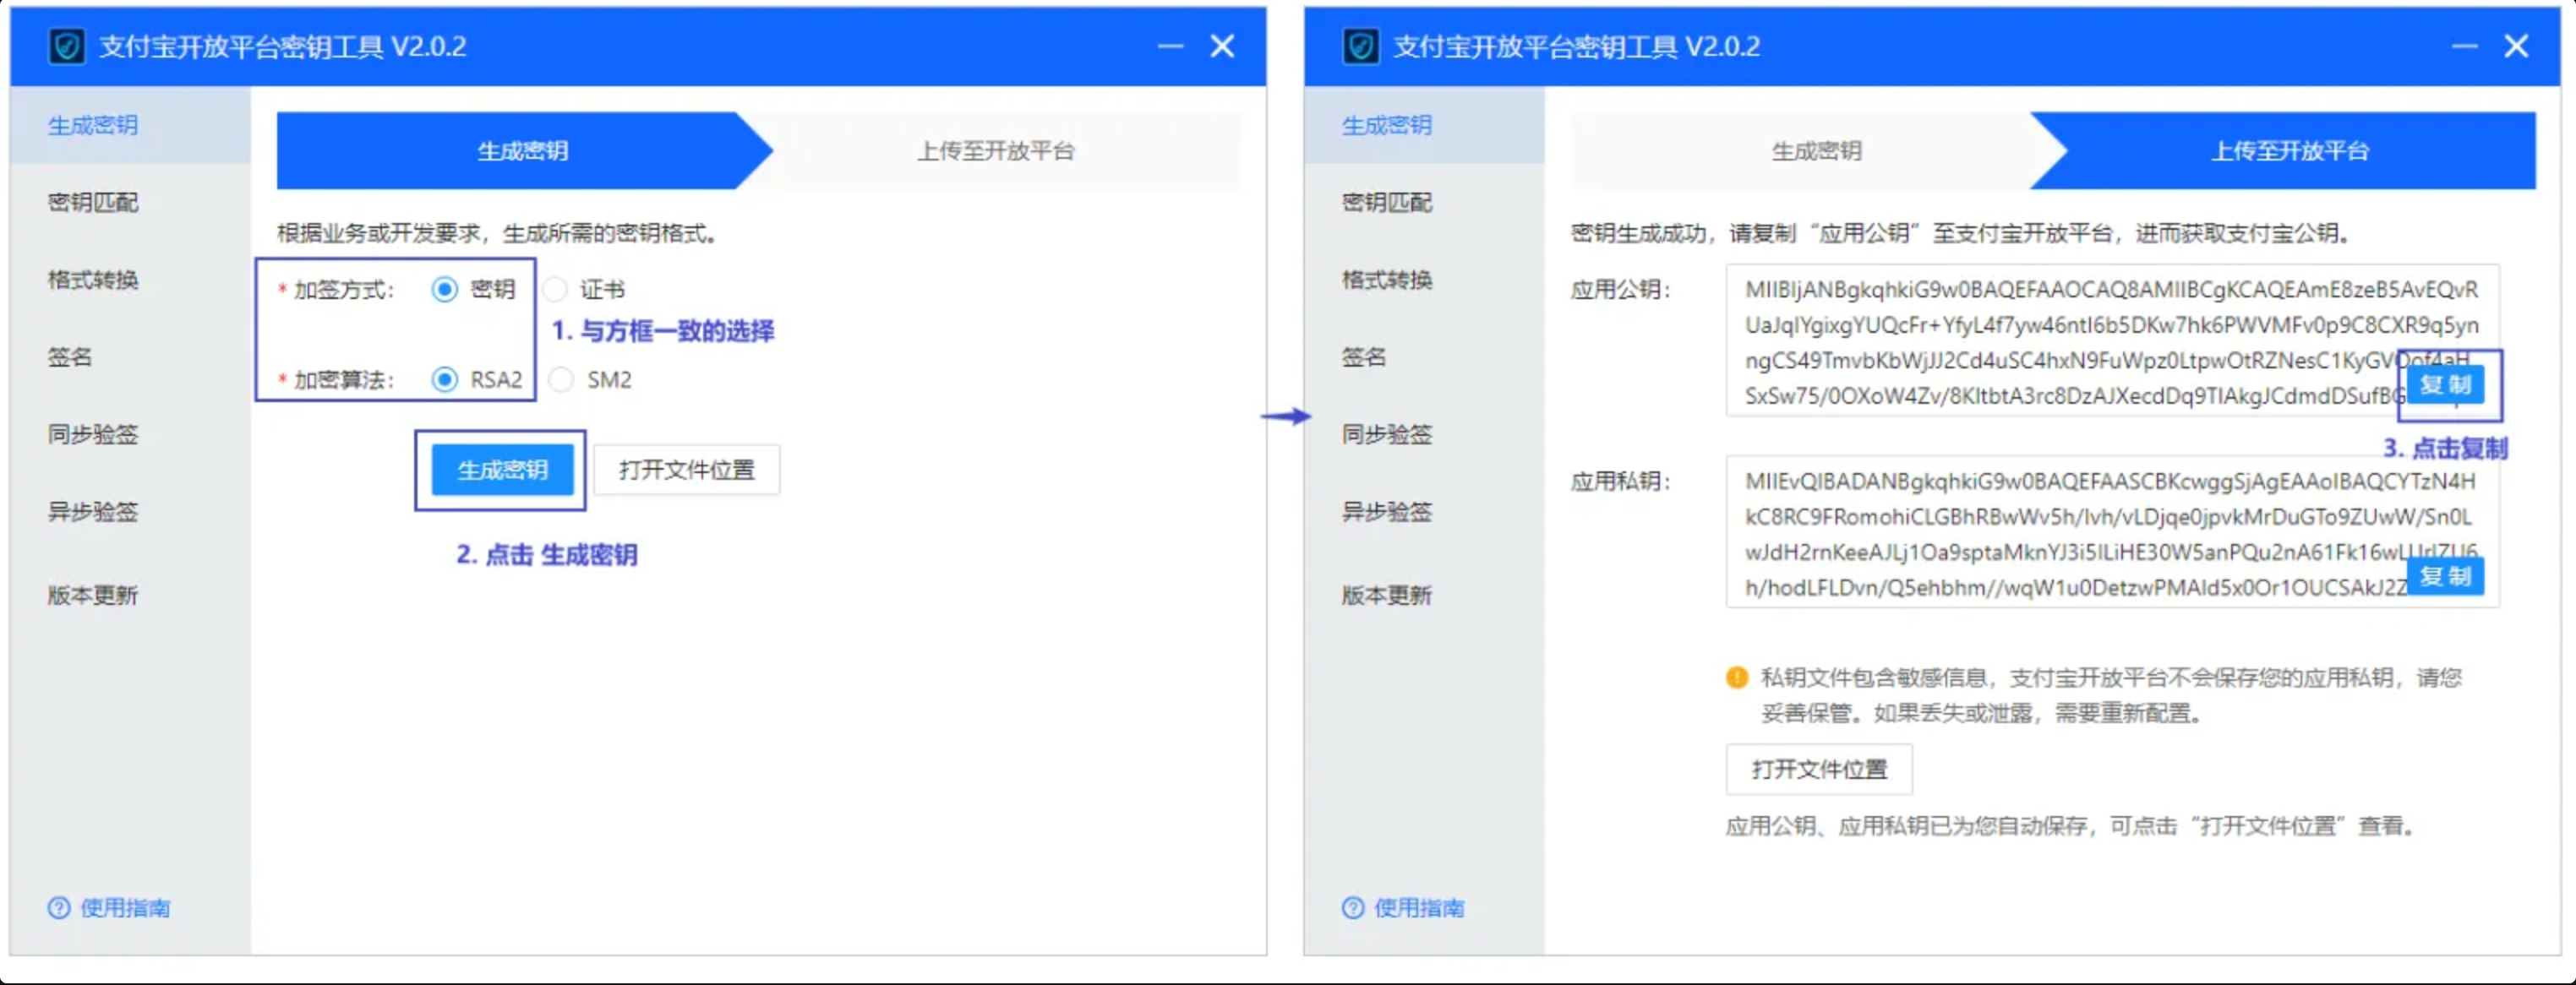Select the 生成密钥 step tab in left window
Image resolution: width=2576 pixels, height=985 pixels.
[x=523, y=151]
